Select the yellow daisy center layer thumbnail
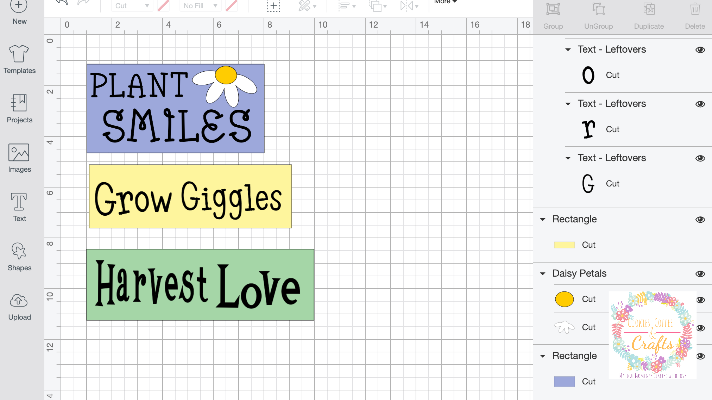Viewport: 712px width, 400px height. coord(564,299)
